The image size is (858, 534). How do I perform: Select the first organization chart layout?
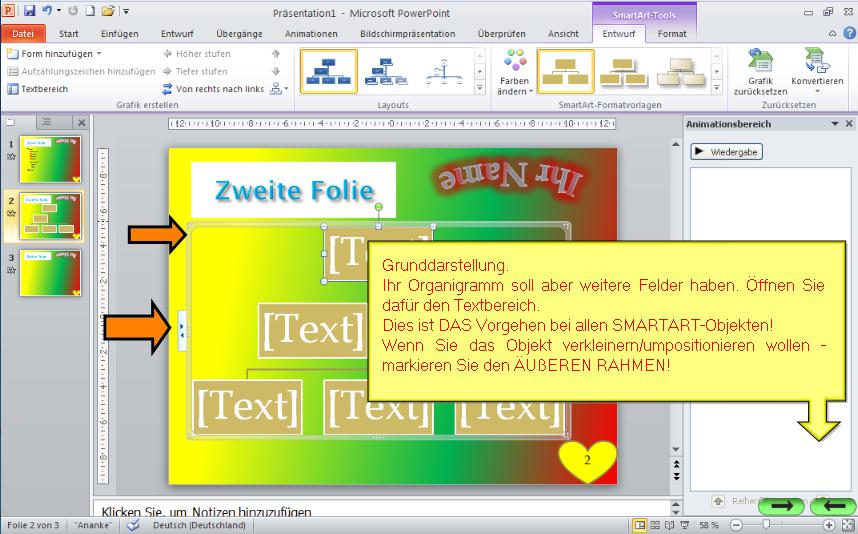(x=328, y=71)
